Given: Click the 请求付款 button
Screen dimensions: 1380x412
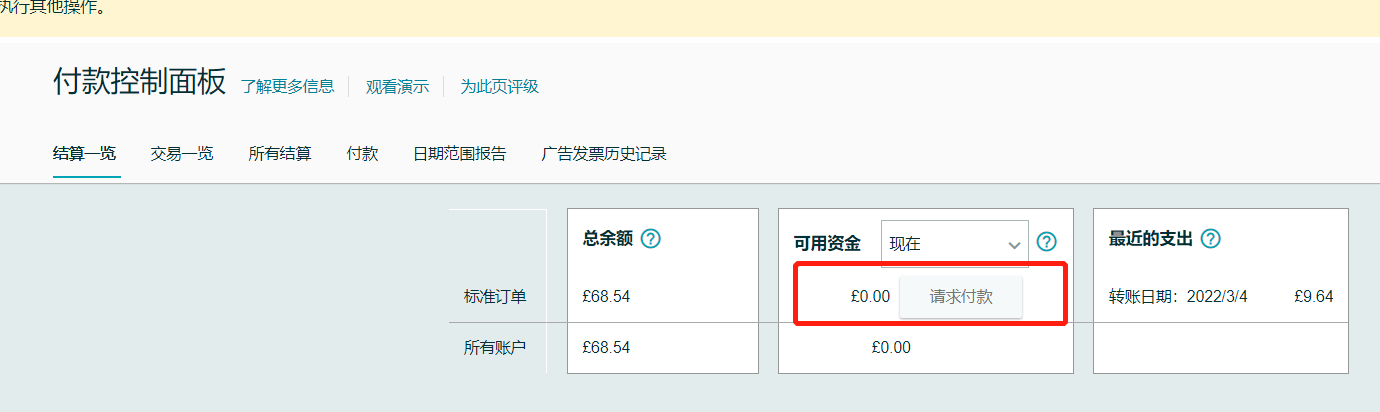Looking at the screenshot, I should [961, 297].
